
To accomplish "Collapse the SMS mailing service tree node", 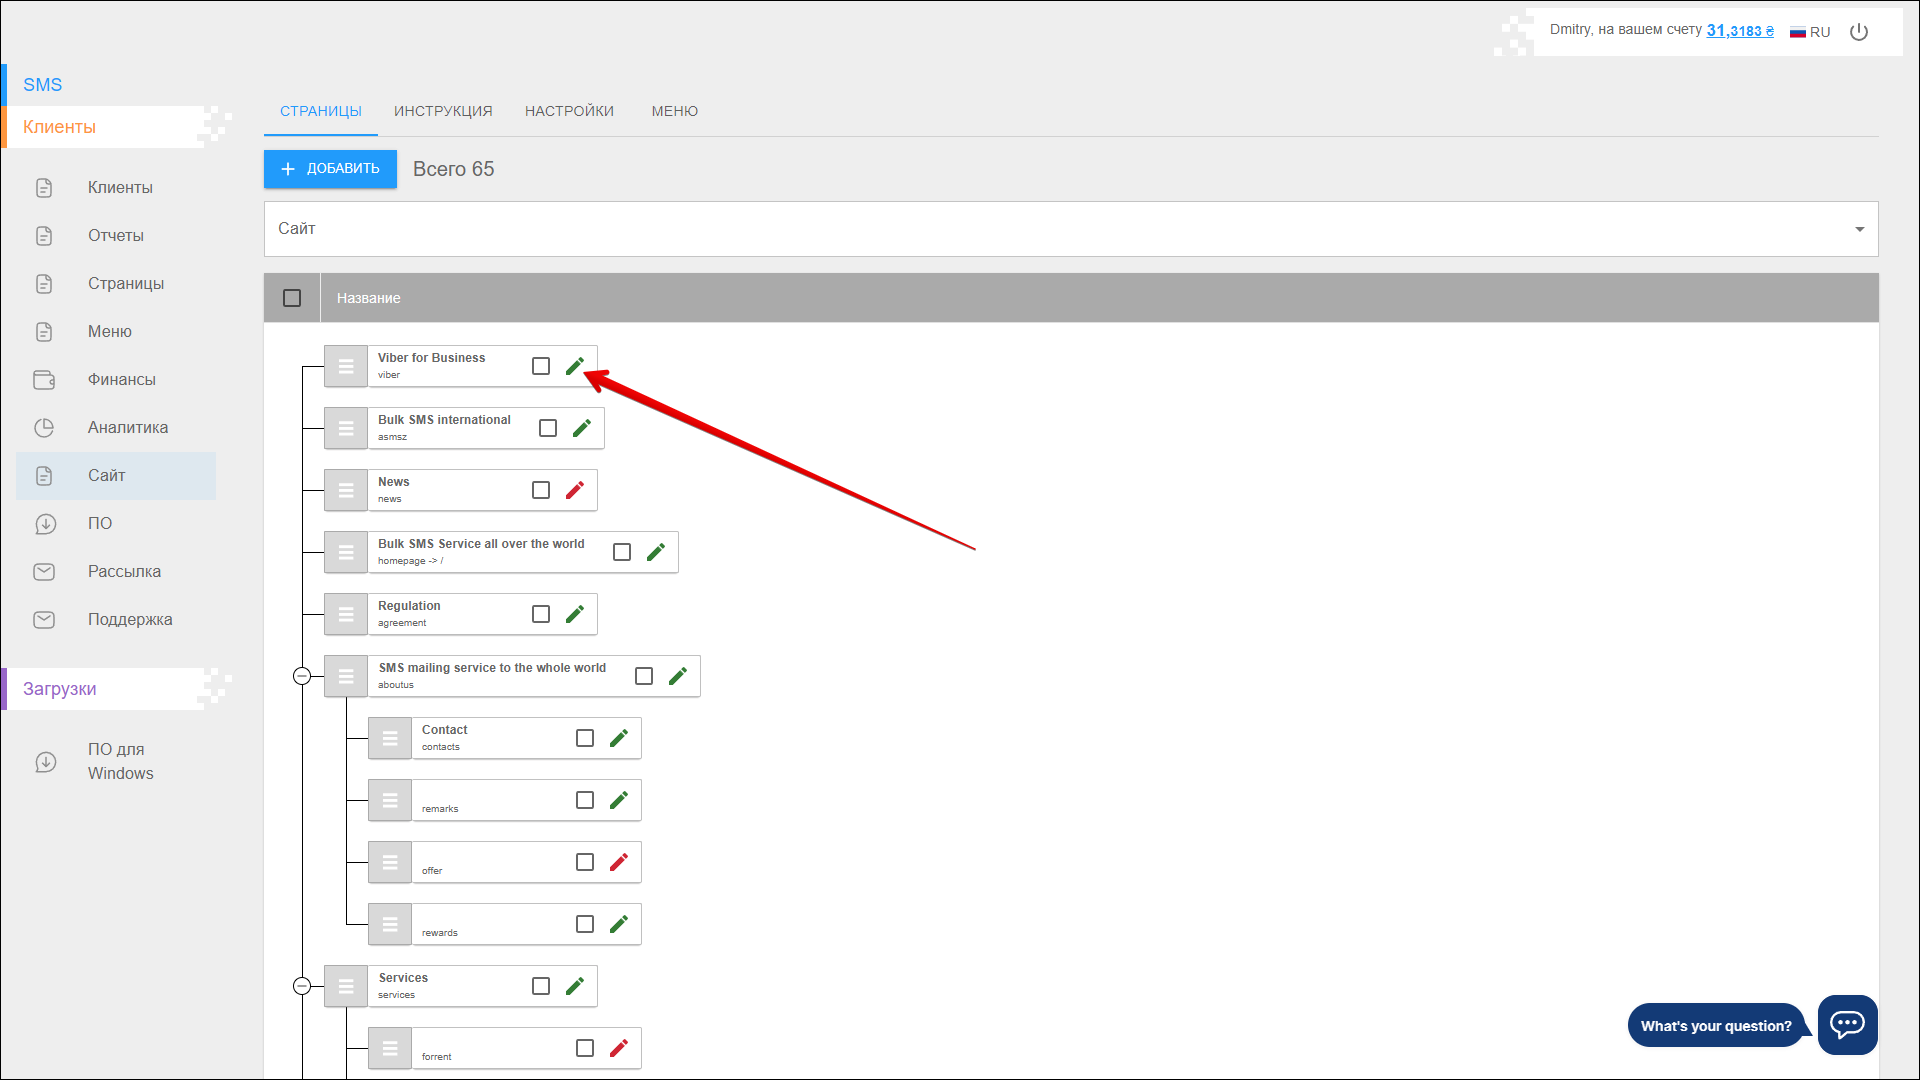I will tap(302, 677).
